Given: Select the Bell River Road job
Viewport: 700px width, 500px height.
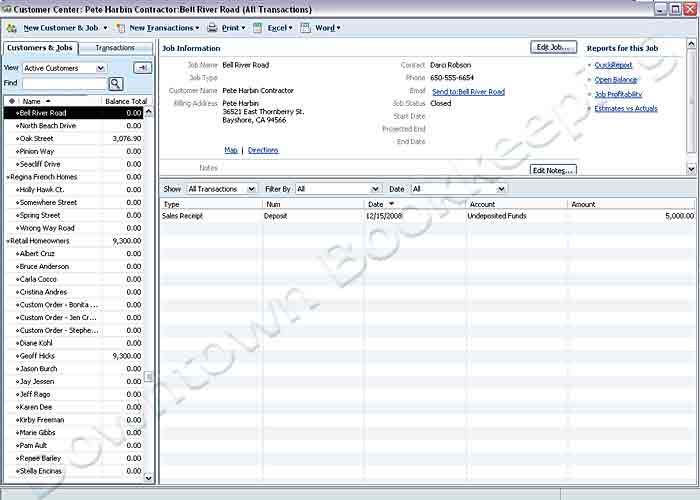Looking at the screenshot, I should coord(74,113).
